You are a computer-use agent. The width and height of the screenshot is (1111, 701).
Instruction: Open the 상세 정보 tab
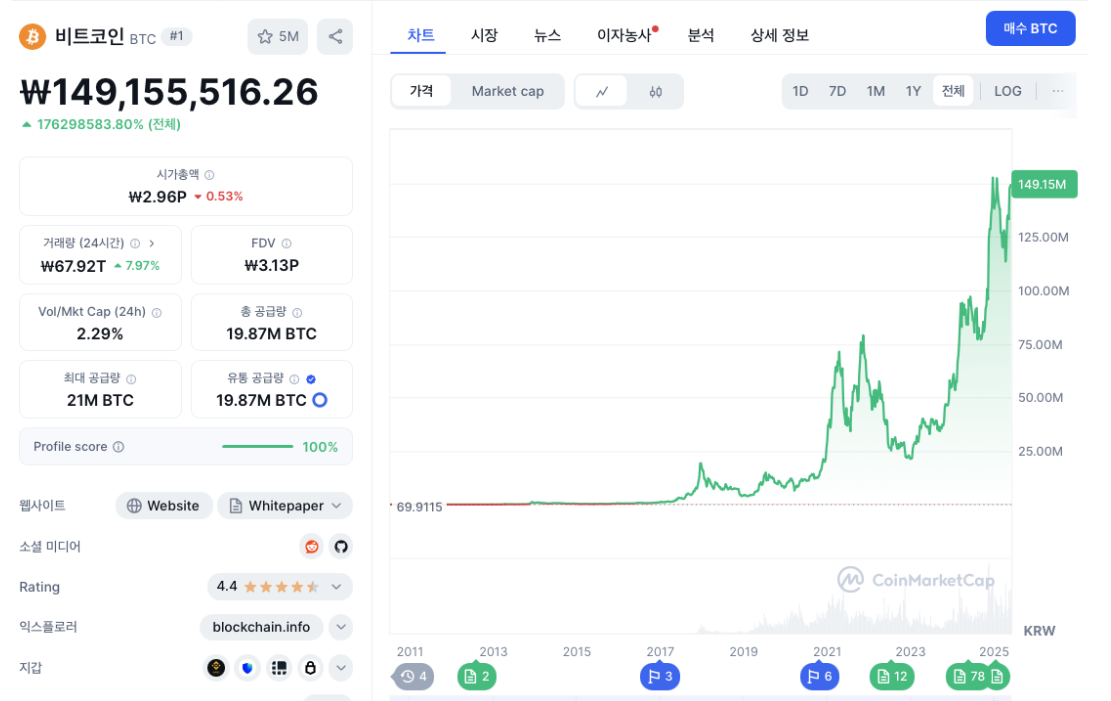[x=779, y=35]
